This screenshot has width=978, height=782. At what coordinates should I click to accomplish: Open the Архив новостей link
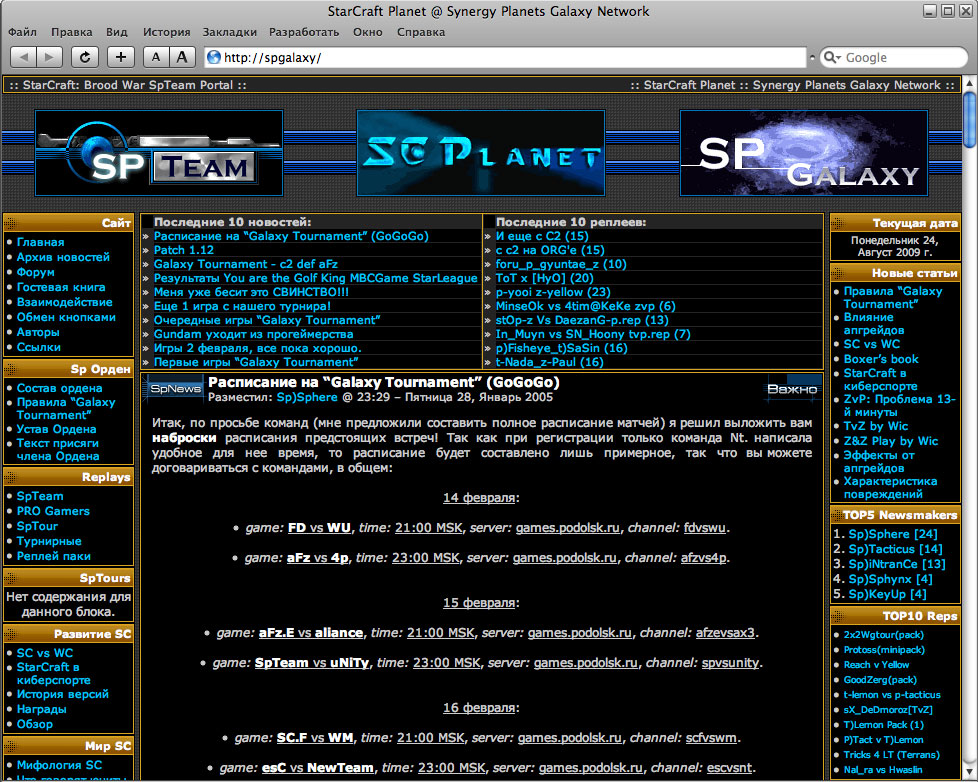63,257
